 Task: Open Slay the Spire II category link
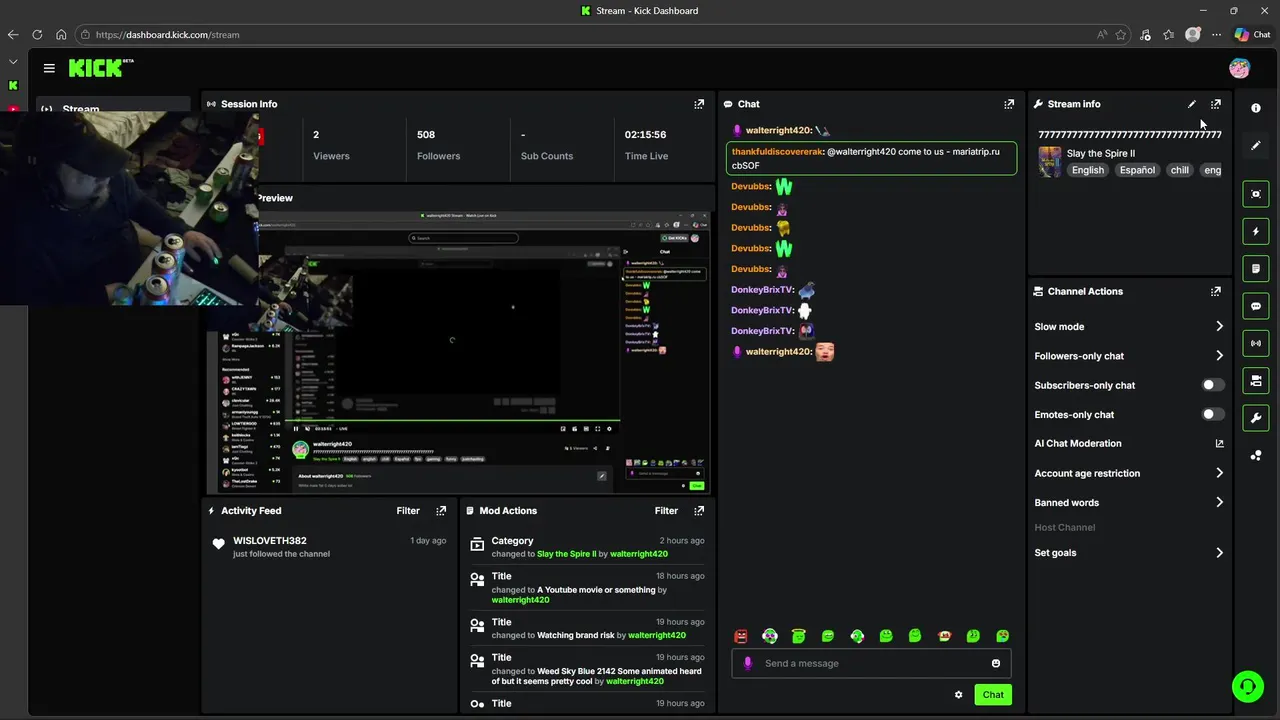(x=566, y=554)
